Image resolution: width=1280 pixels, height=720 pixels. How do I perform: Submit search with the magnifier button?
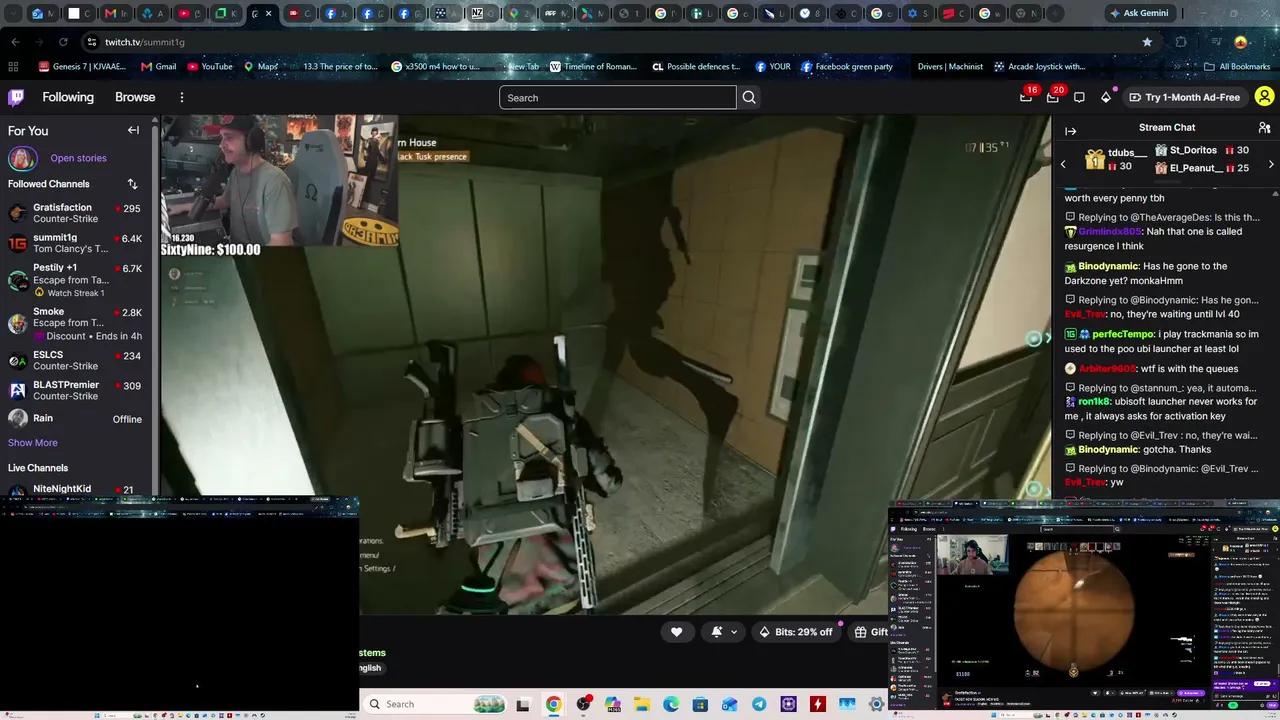pyautogui.click(x=749, y=97)
